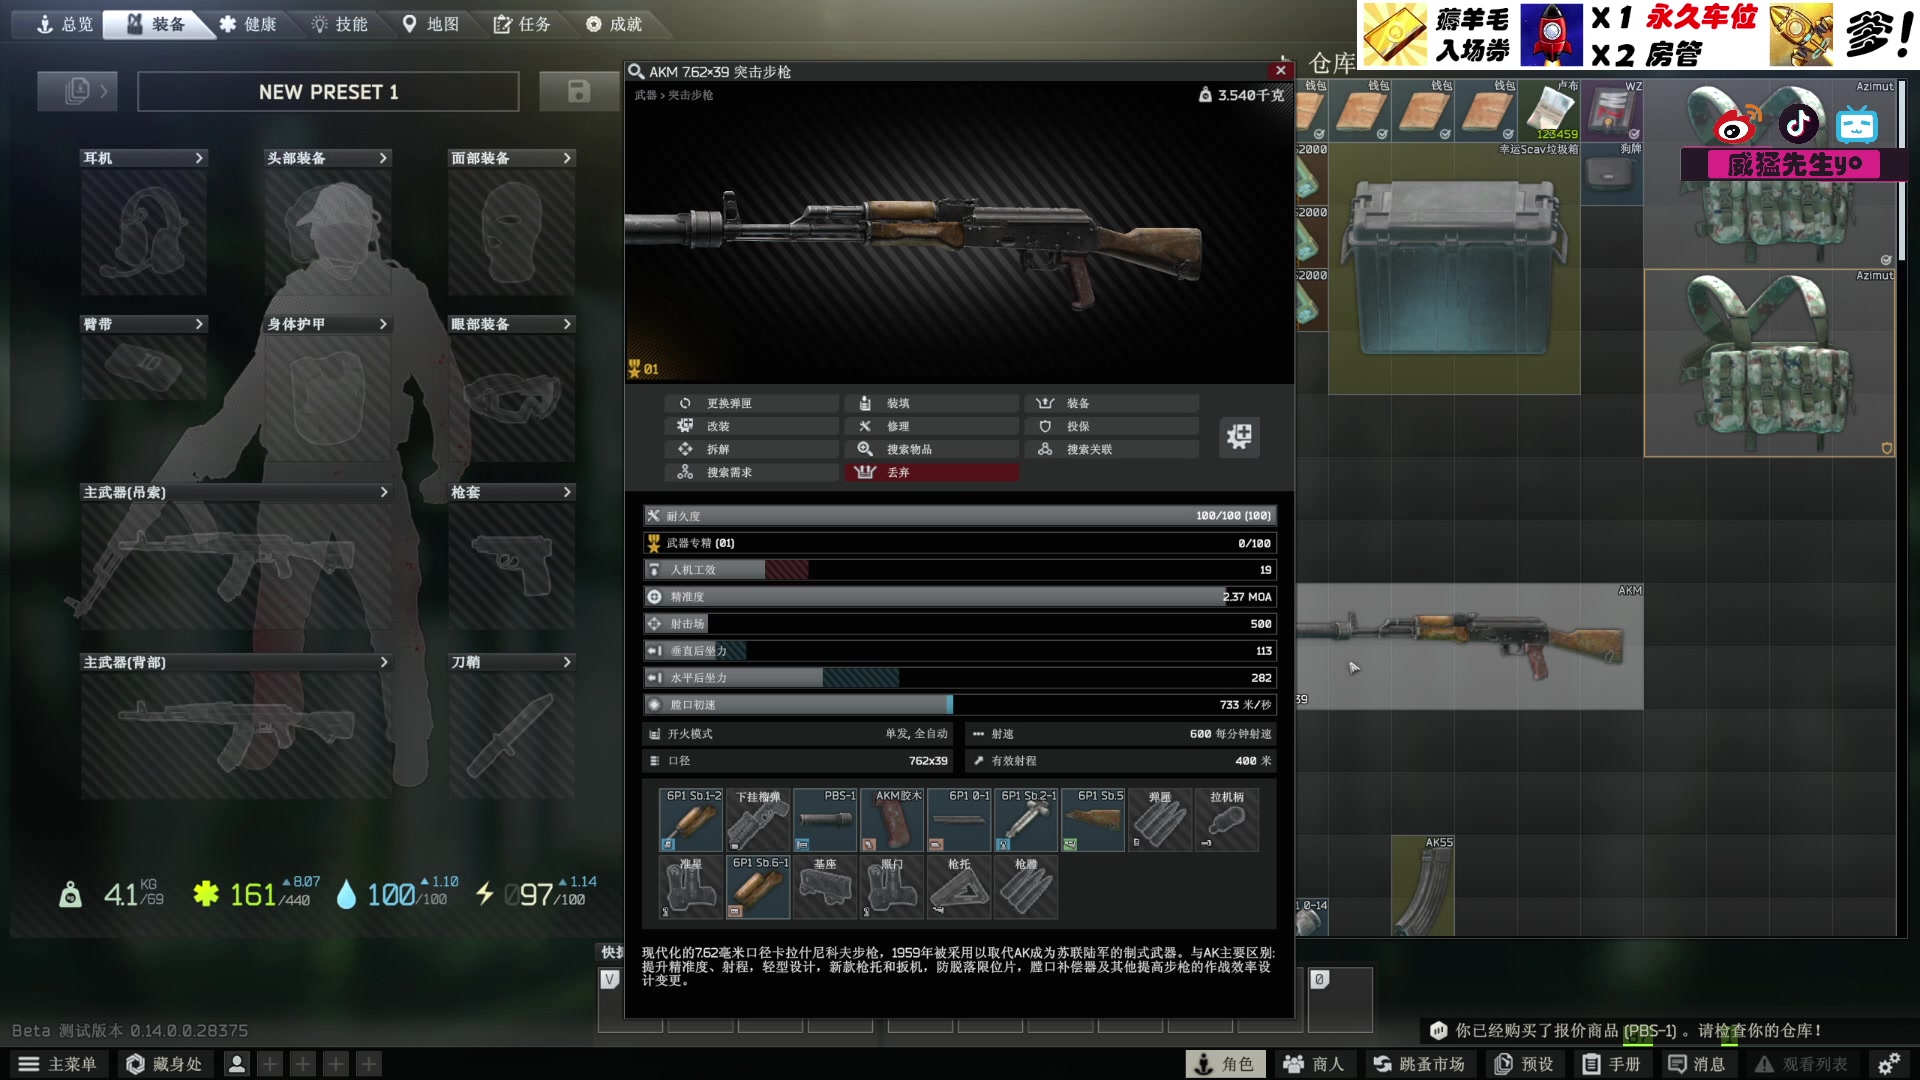Click the 改装 weapon modding icon button
Viewport: 1920px width, 1080px height.
click(x=1239, y=437)
